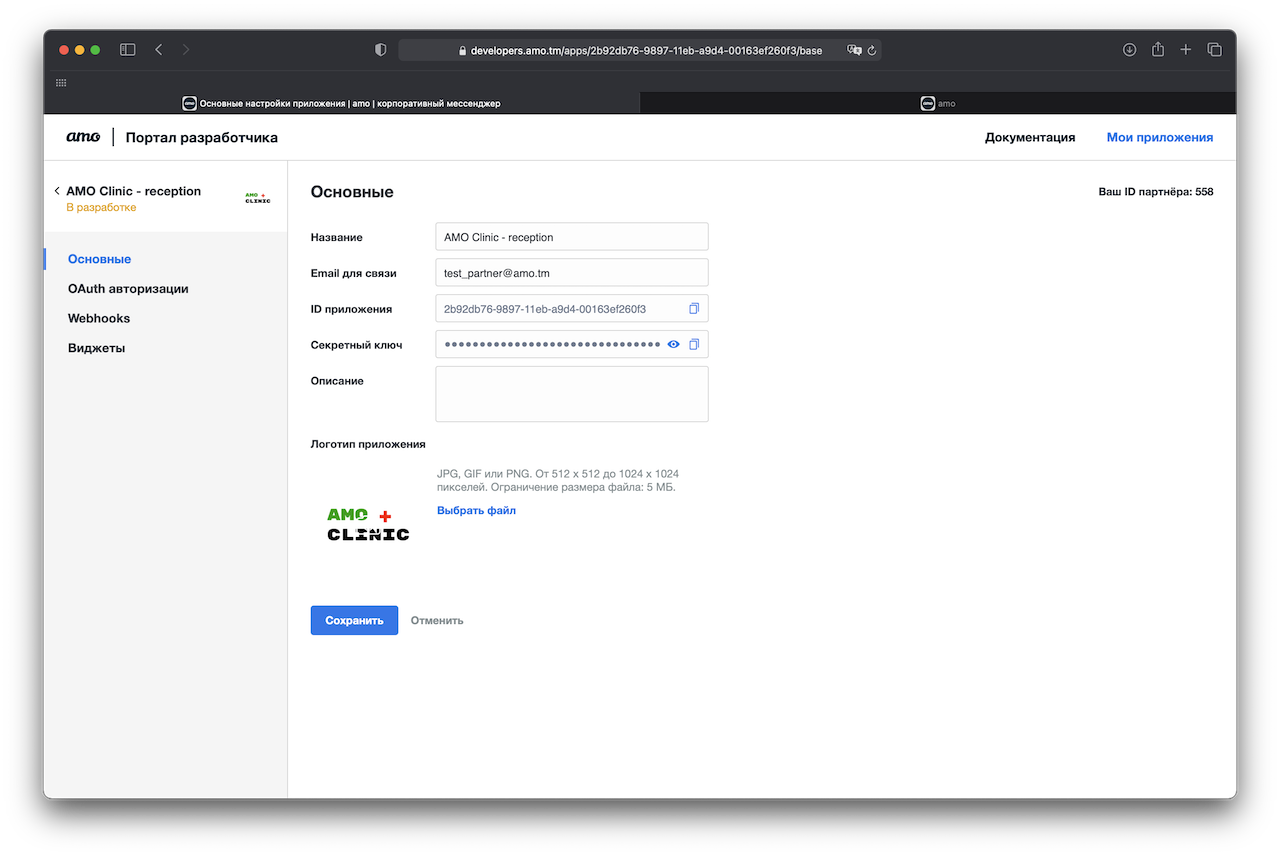Screen dimensions: 1280x856
Task: Reveal the secret key with eye icon
Action: pos(674,345)
